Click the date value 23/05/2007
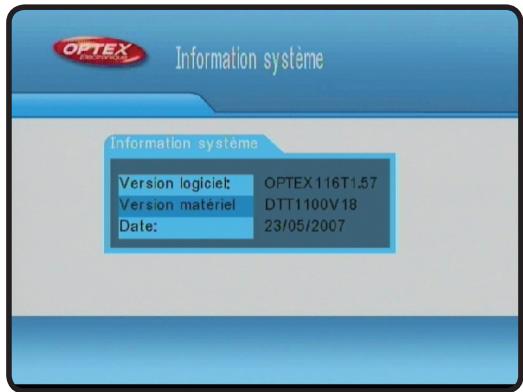 coord(305,226)
